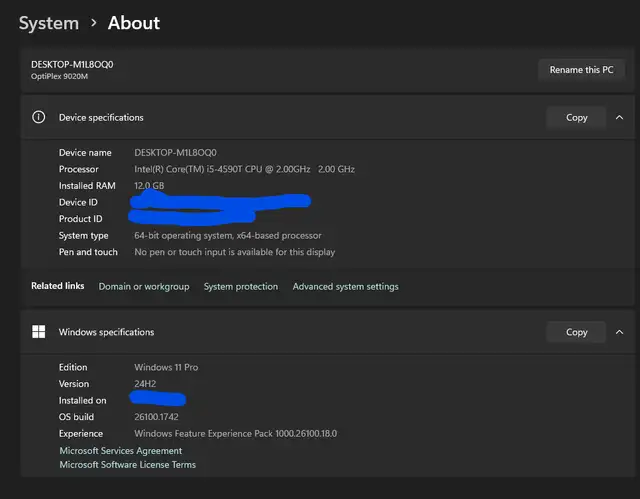Click the Device ID label

coord(78,202)
